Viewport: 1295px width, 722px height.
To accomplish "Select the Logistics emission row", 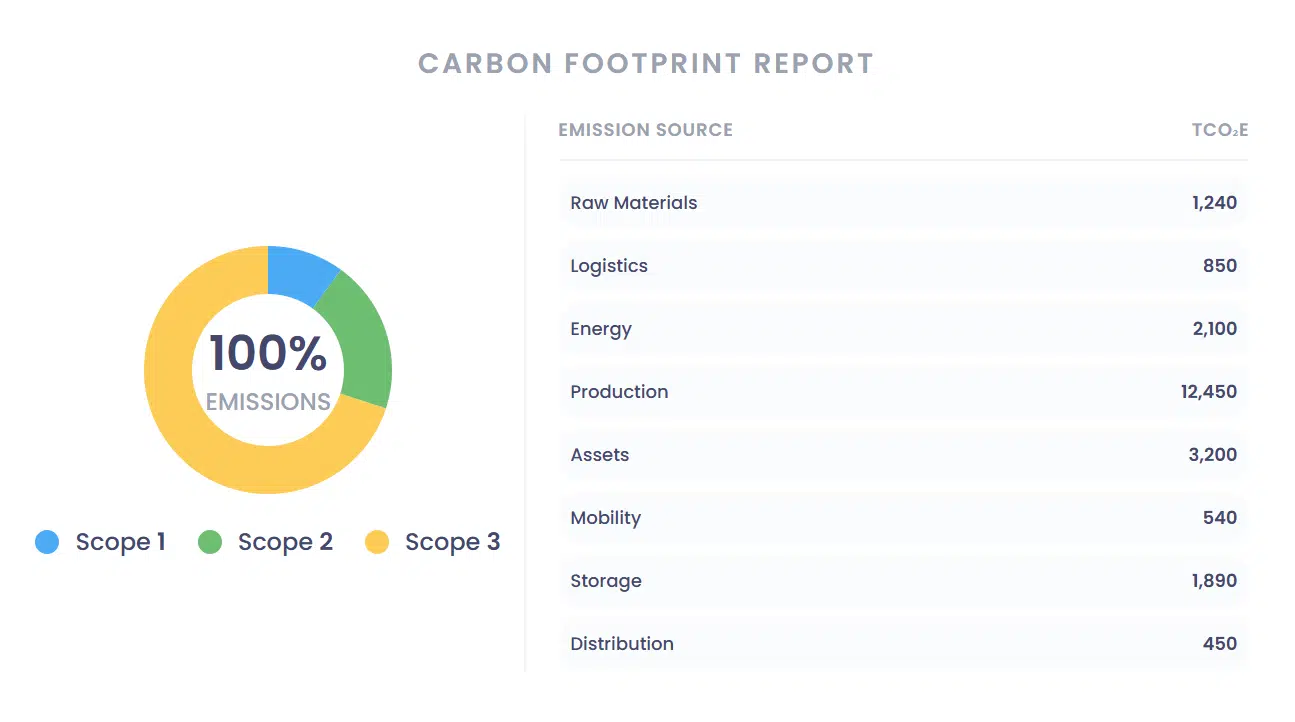I will 903,266.
